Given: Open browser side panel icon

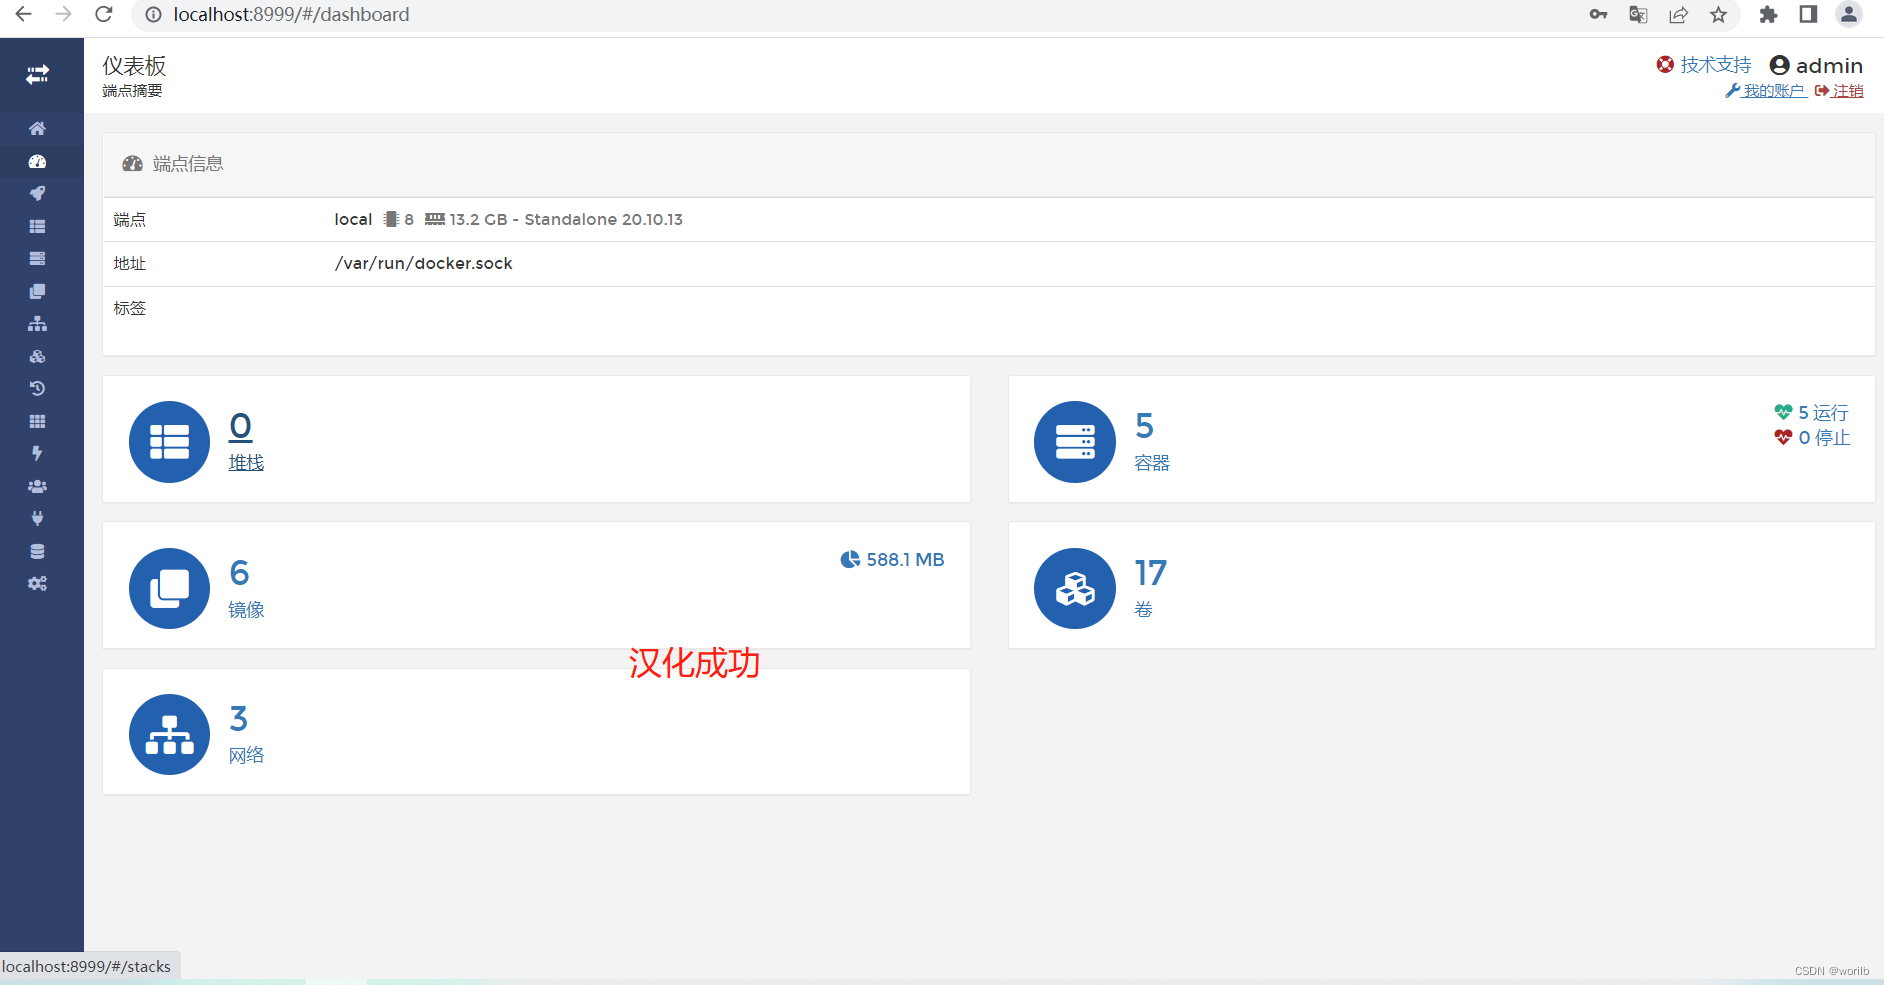Looking at the screenshot, I should coord(1808,14).
